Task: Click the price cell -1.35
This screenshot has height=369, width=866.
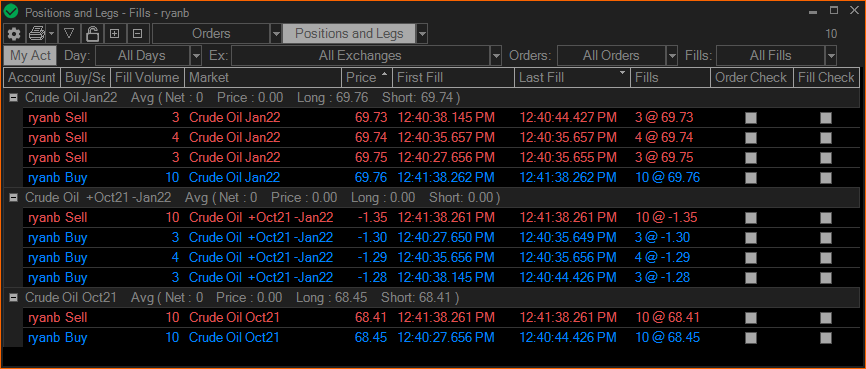Action: tap(372, 218)
